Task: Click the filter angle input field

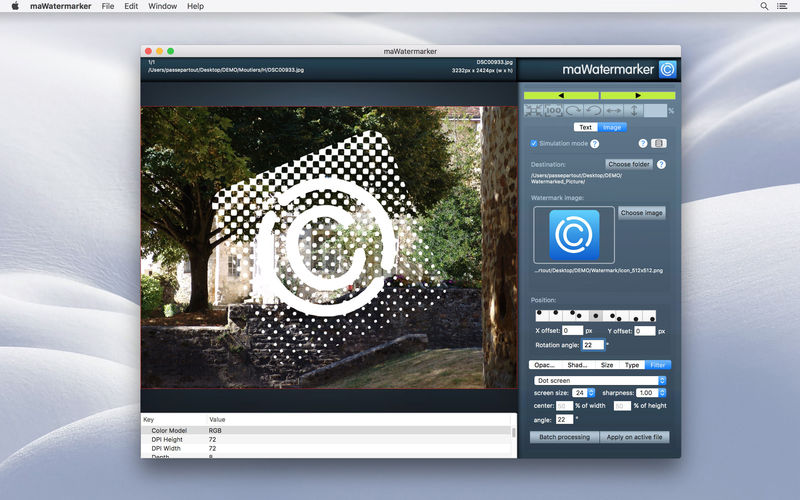Action: tap(564, 419)
